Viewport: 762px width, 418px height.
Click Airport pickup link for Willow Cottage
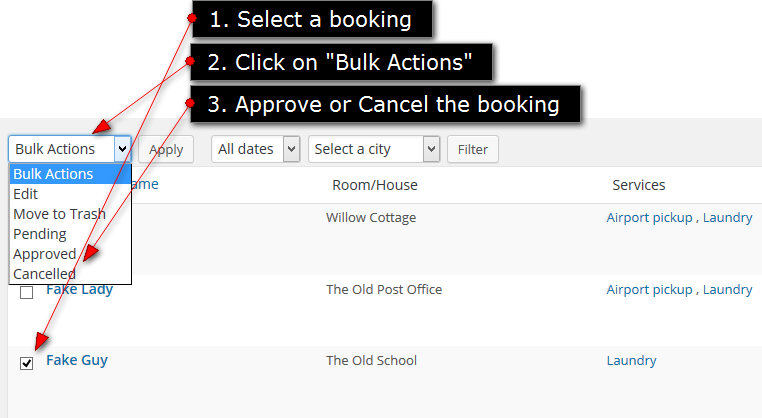[x=649, y=218]
